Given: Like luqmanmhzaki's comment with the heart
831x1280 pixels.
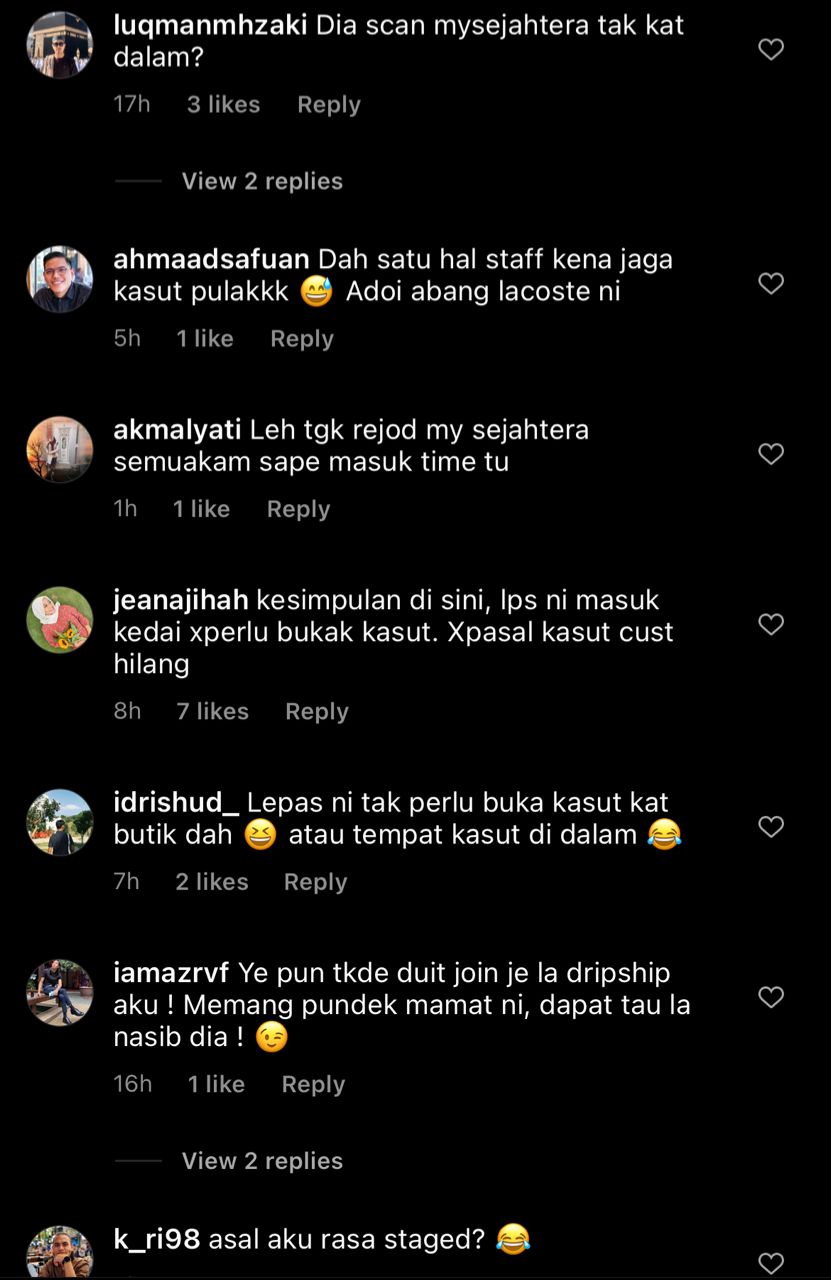Looking at the screenshot, I should (x=771, y=49).
